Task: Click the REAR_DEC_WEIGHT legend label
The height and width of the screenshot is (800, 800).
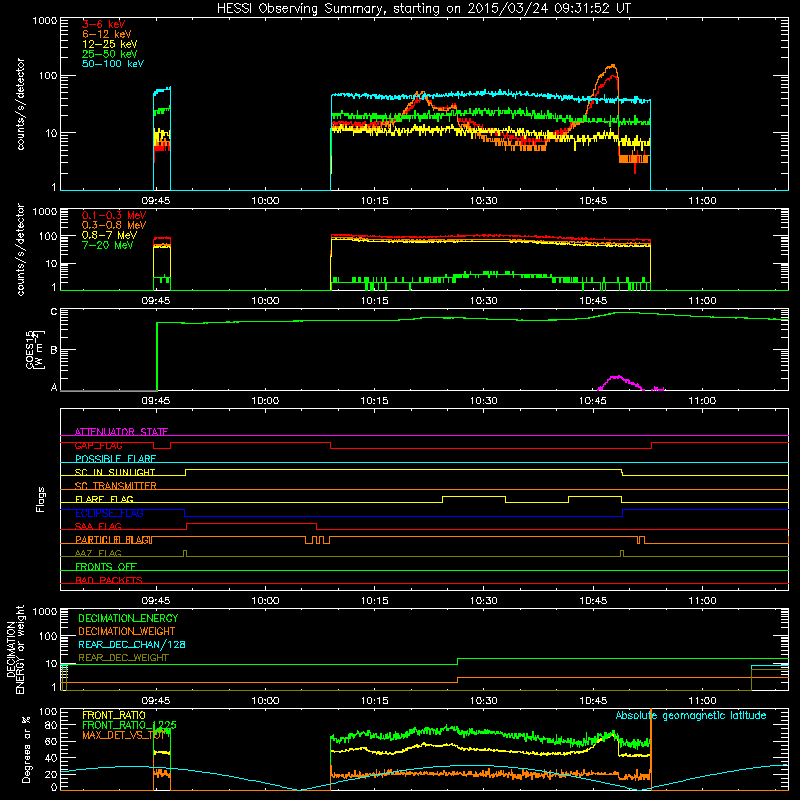Action: (x=123, y=658)
